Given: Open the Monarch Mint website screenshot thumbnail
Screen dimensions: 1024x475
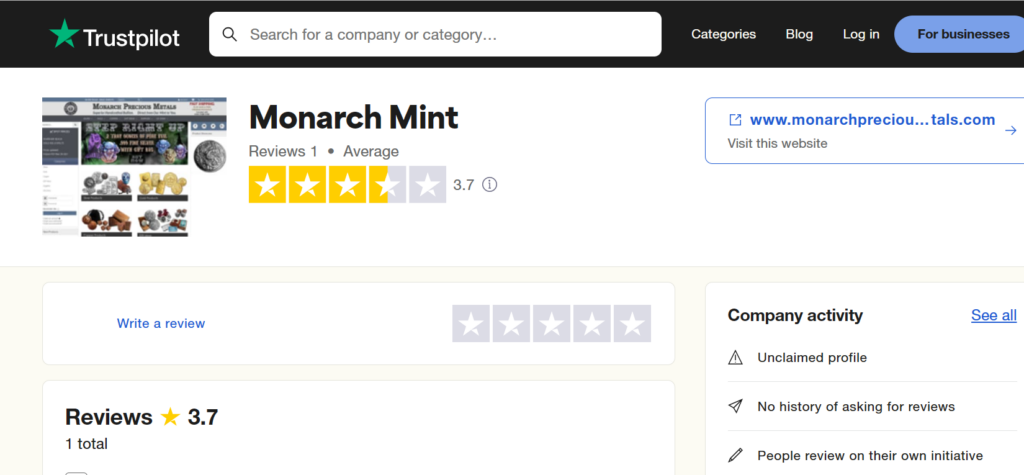Looking at the screenshot, I should [135, 167].
